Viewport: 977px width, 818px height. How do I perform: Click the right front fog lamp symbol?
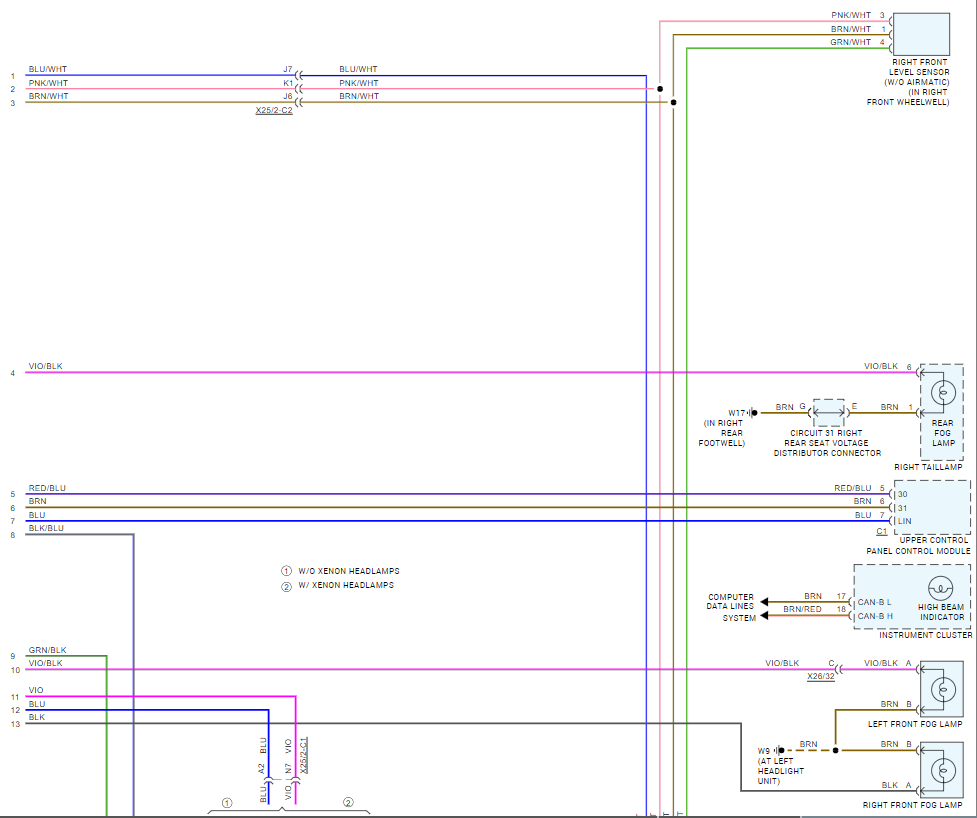(941, 771)
